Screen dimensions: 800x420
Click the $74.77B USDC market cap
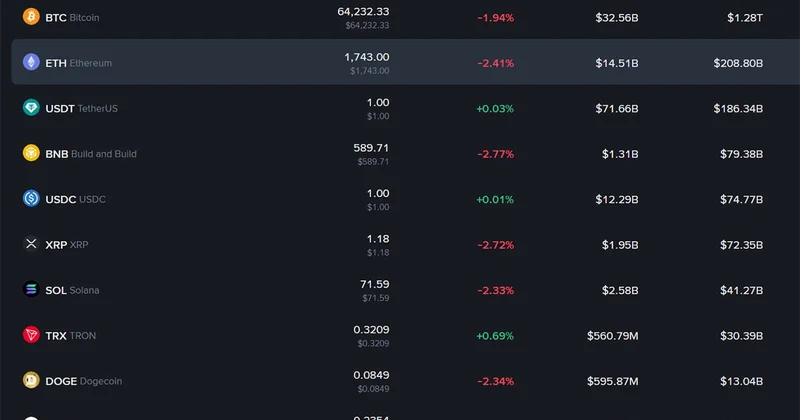coord(741,200)
